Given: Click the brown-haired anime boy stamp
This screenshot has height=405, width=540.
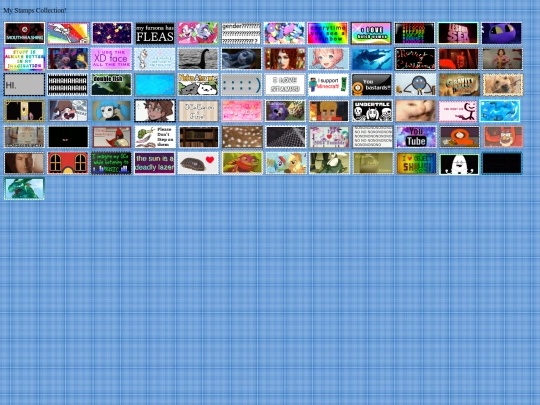Looking at the screenshot, I should [x=155, y=111].
